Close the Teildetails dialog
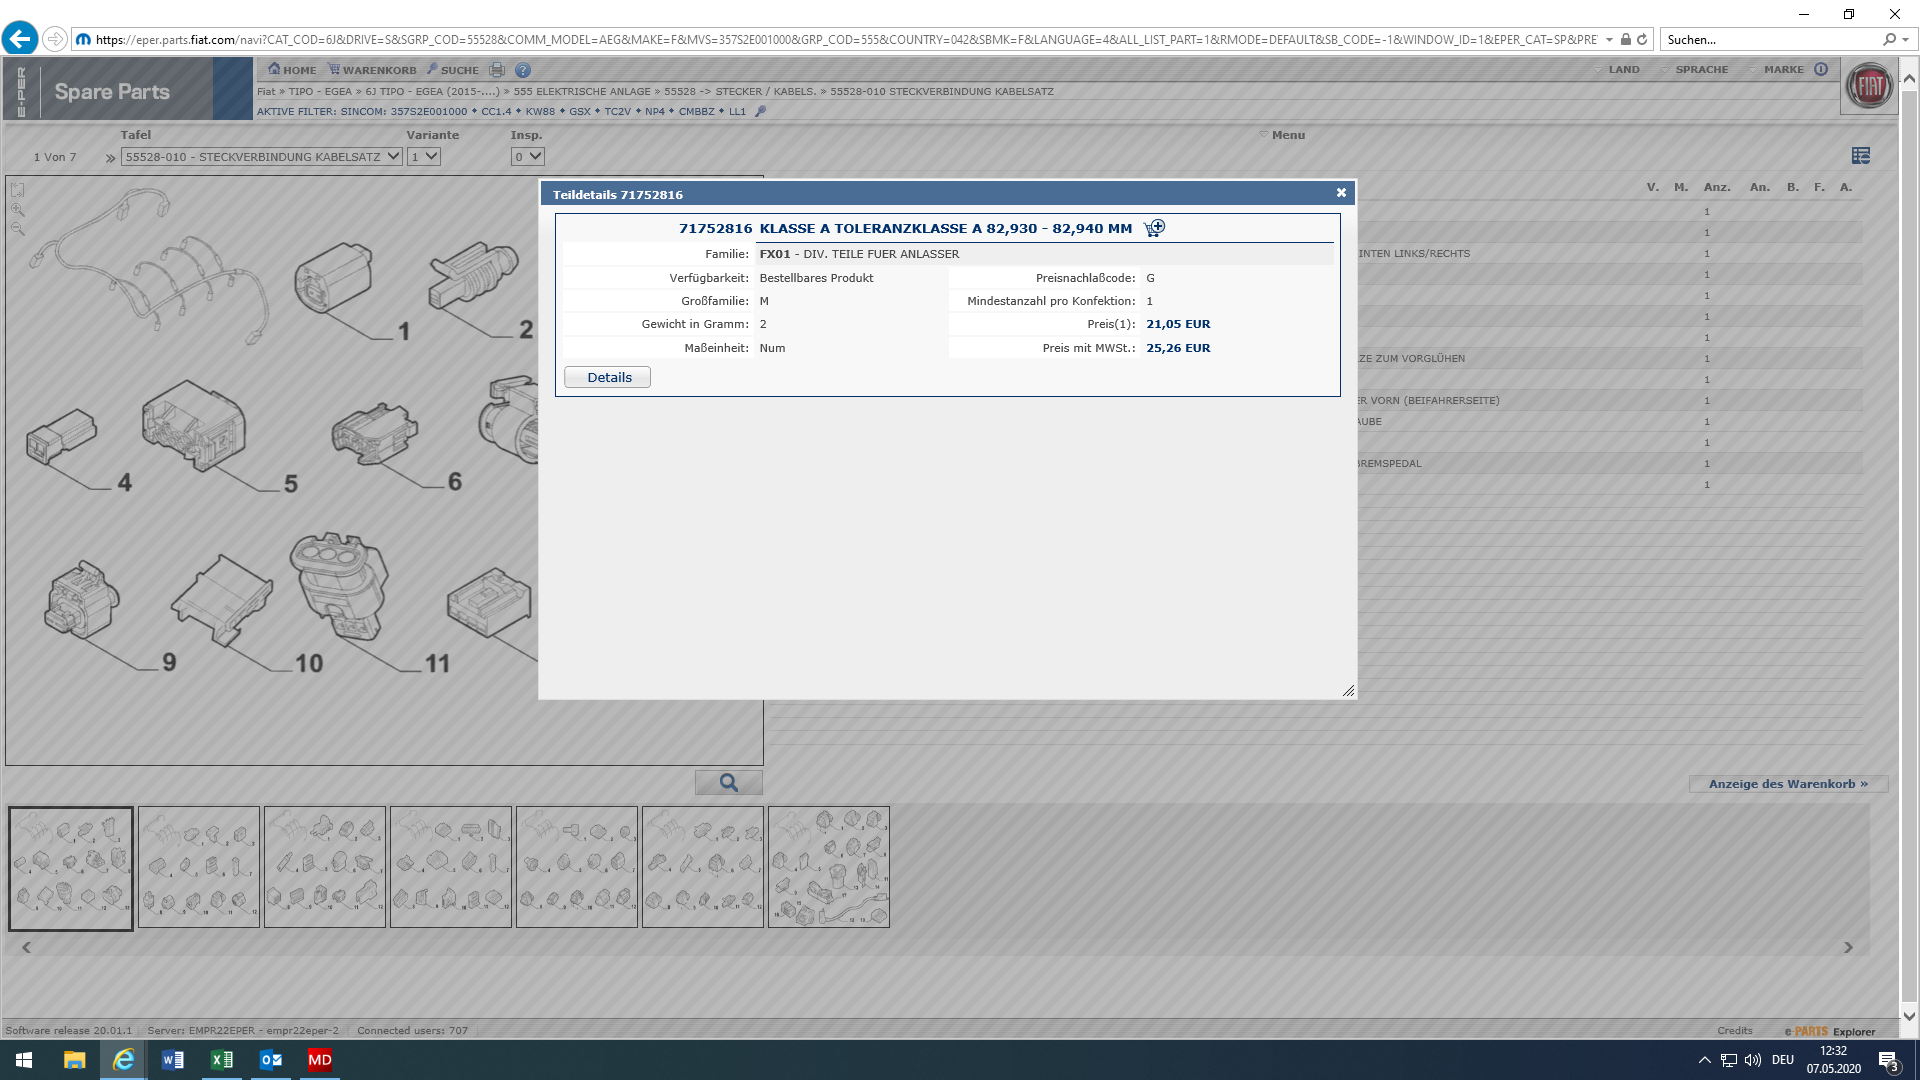 pyautogui.click(x=1341, y=193)
